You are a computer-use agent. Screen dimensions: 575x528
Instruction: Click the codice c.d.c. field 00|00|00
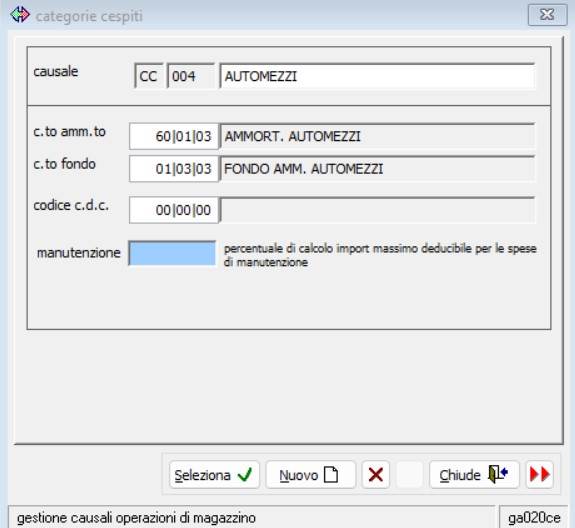[174, 210]
